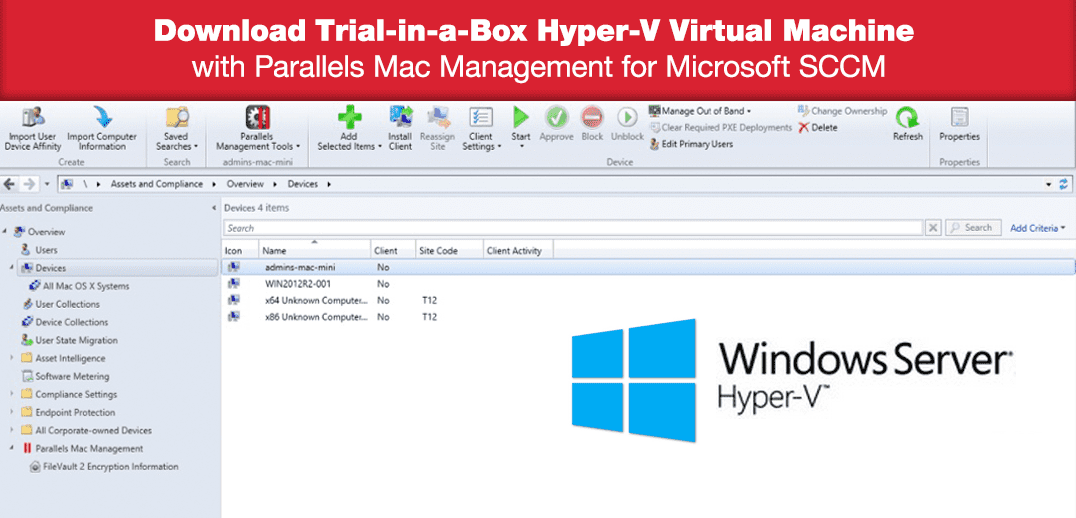Sort by Site Code column header
This screenshot has width=1076, height=518.
pos(449,251)
